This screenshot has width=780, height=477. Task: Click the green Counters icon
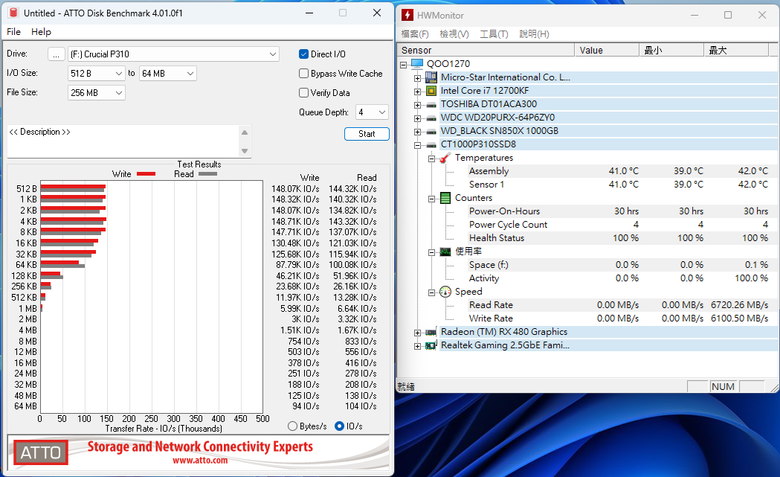[x=445, y=198]
